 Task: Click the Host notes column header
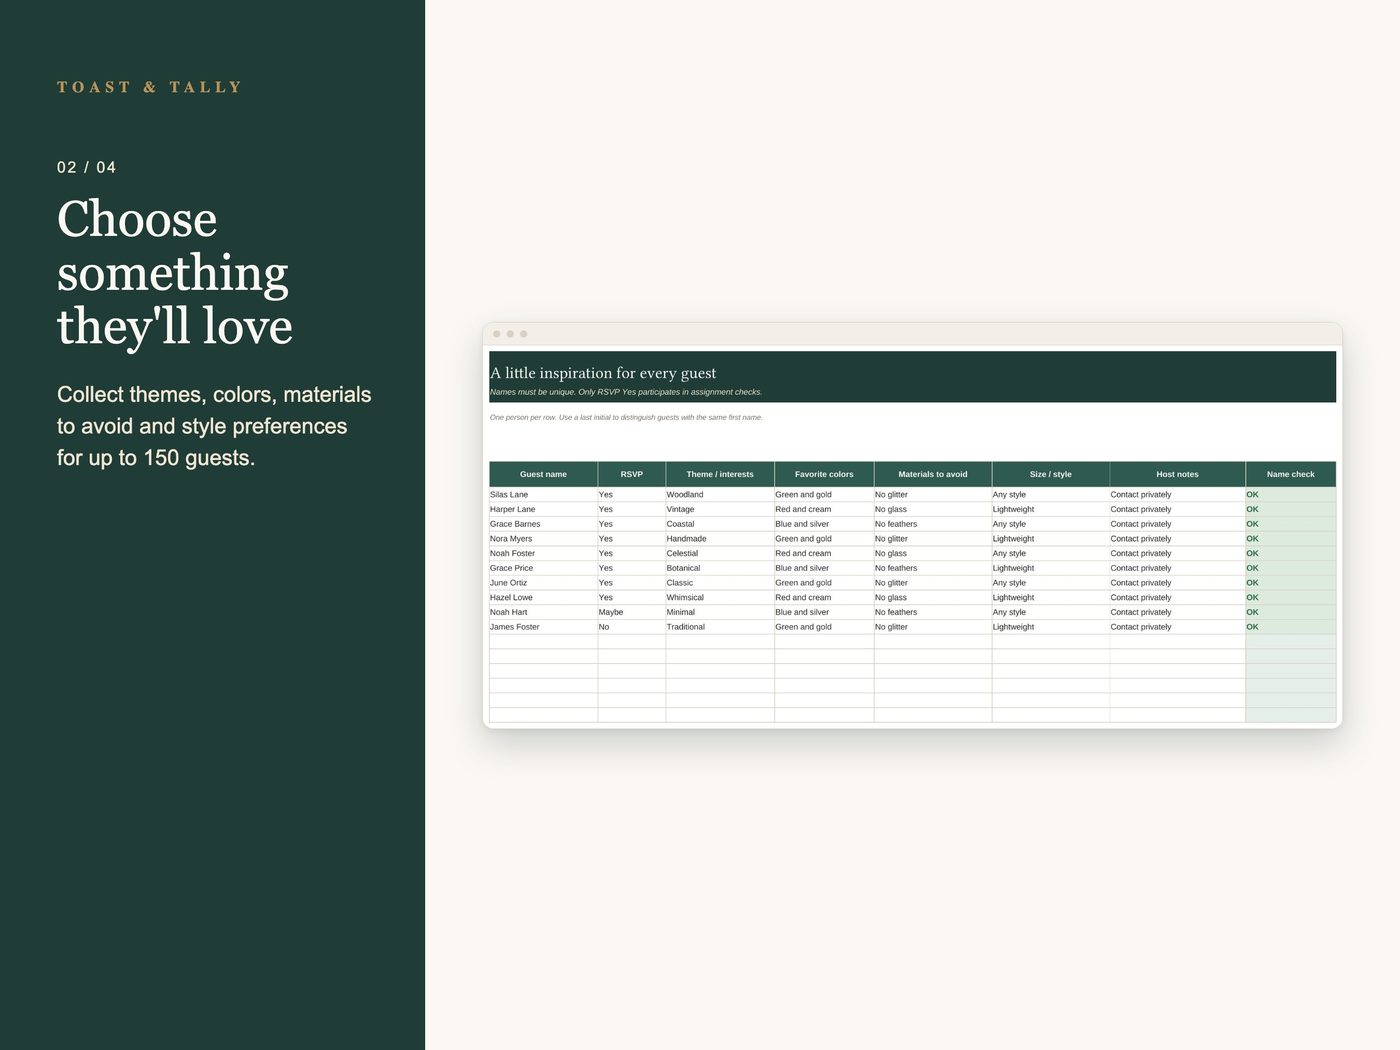point(1177,474)
